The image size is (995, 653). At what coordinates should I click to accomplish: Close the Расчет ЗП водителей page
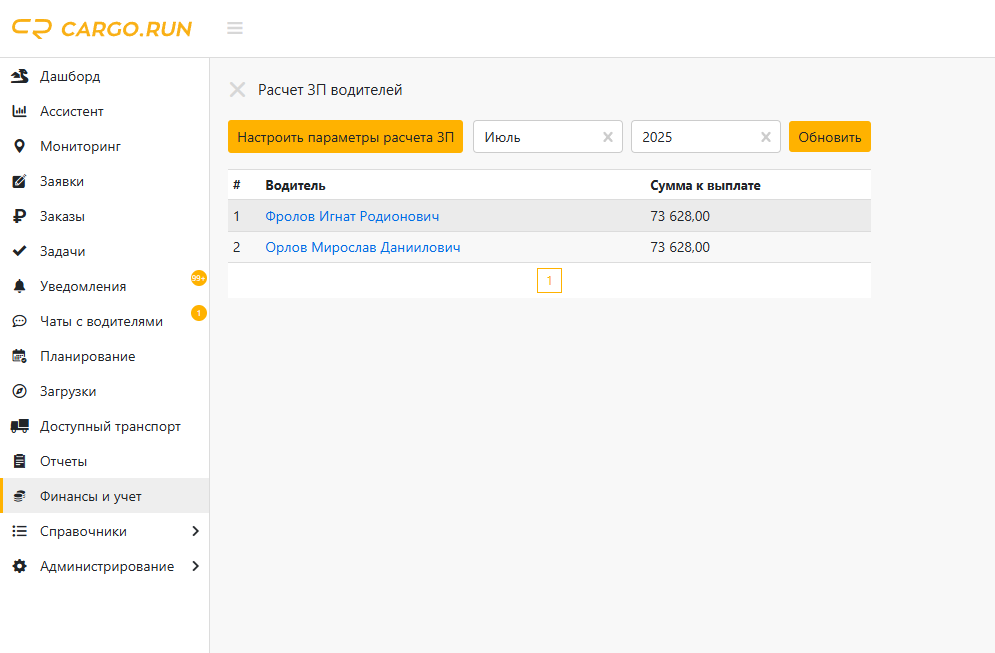point(237,90)
